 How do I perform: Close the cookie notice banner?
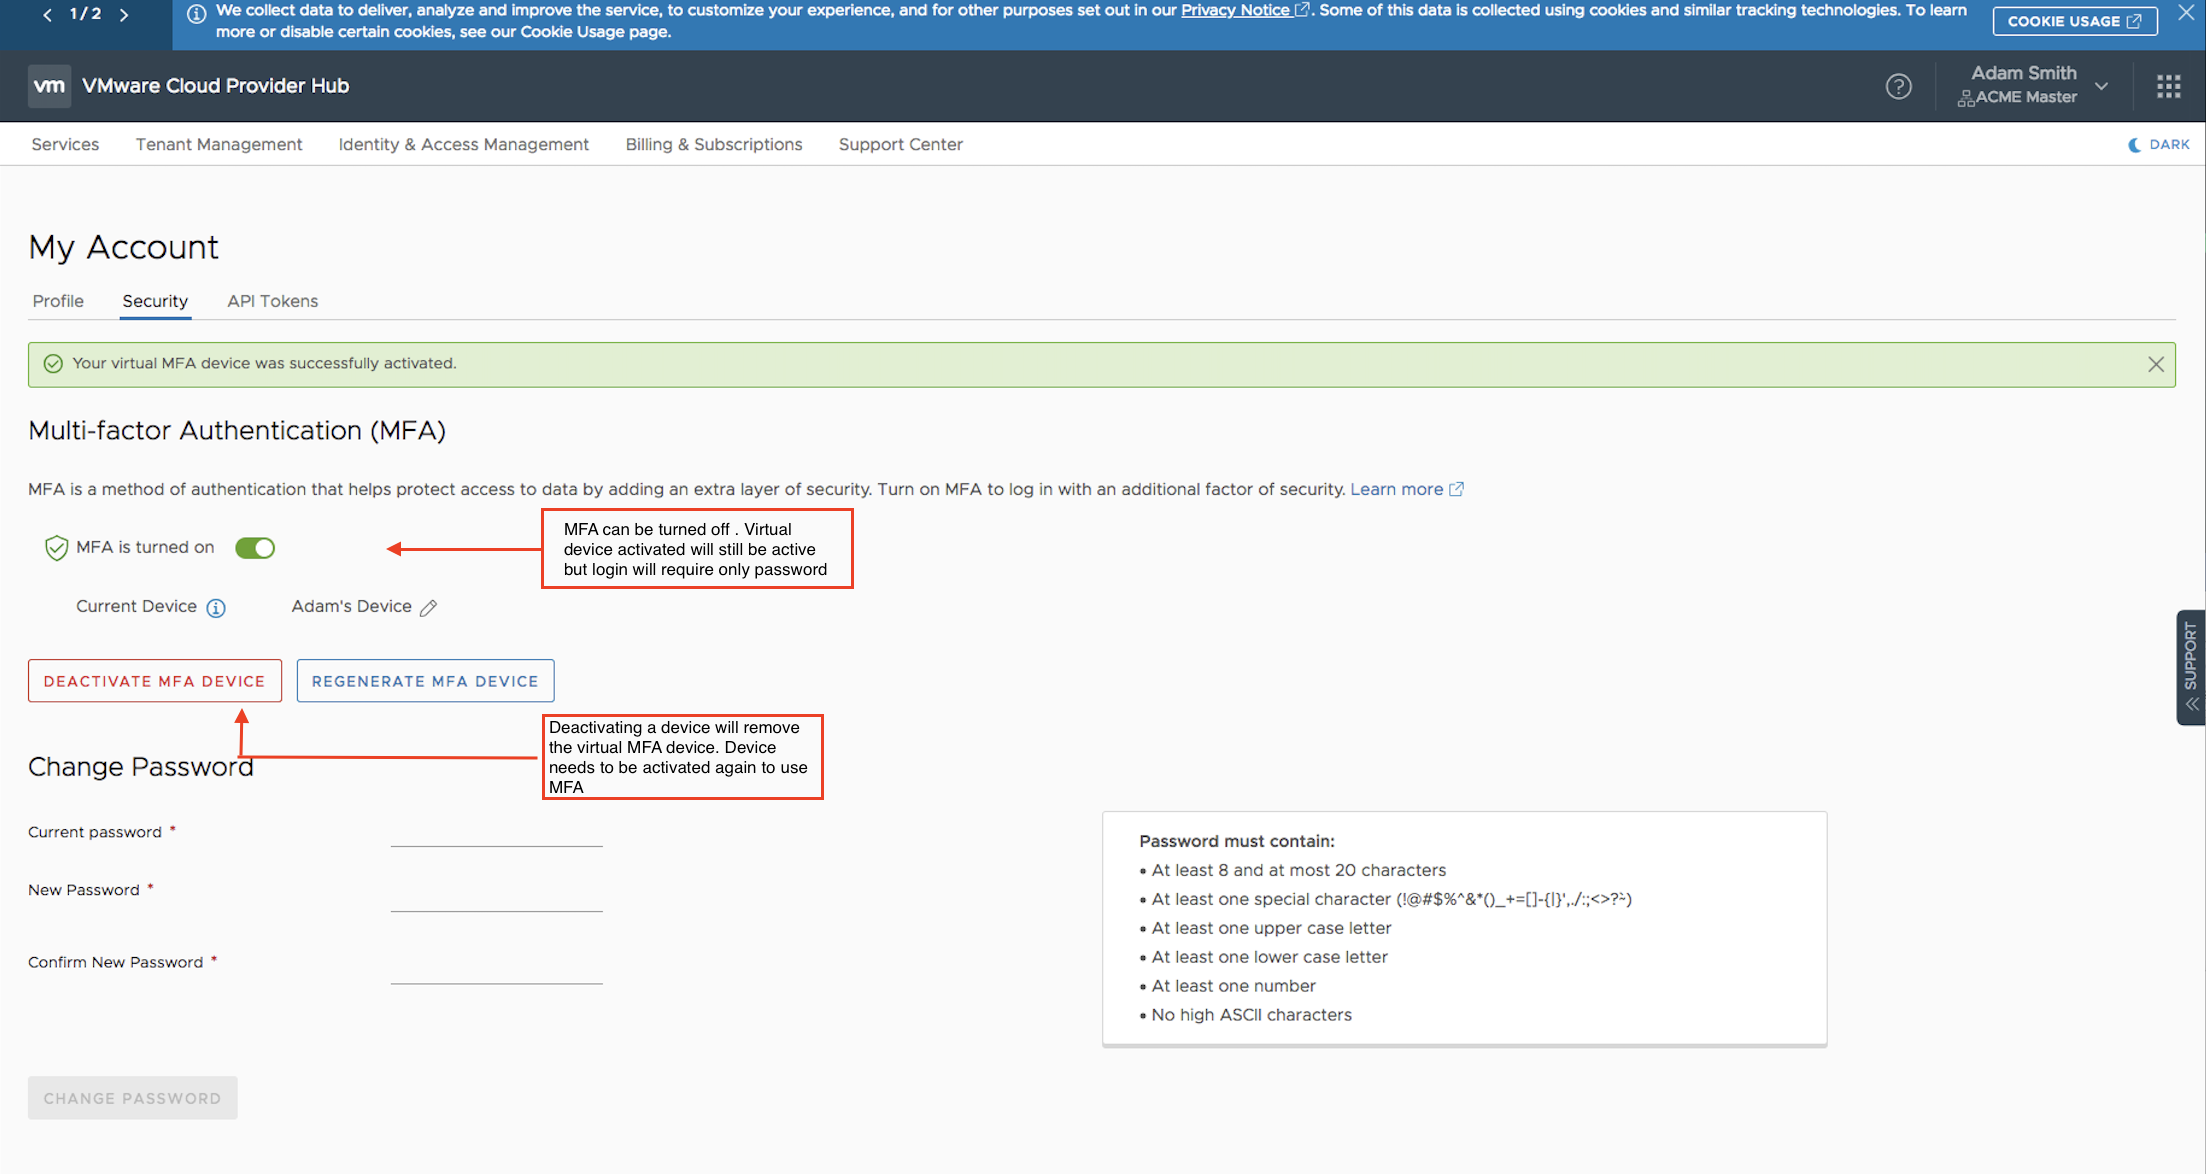click(2186, 13)
